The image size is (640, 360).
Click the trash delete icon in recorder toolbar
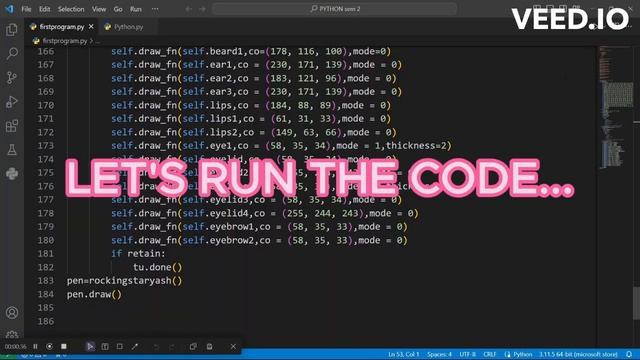[209, 347]
